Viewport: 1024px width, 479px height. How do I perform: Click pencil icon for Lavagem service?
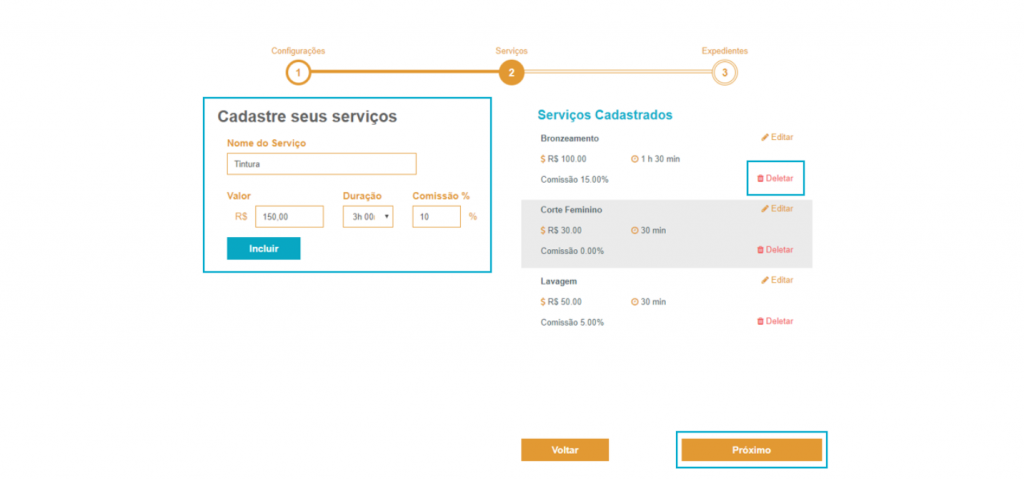(765, 281)
